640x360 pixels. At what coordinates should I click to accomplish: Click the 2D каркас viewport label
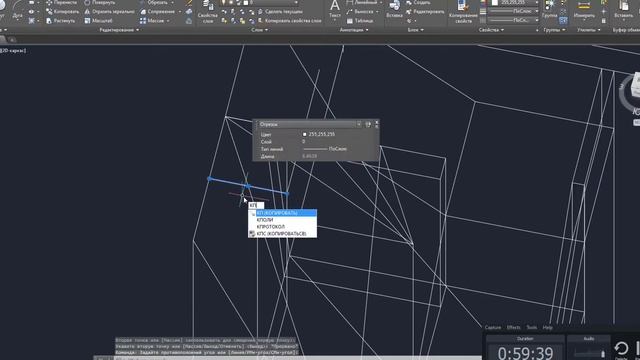click(x=13, y=50)
